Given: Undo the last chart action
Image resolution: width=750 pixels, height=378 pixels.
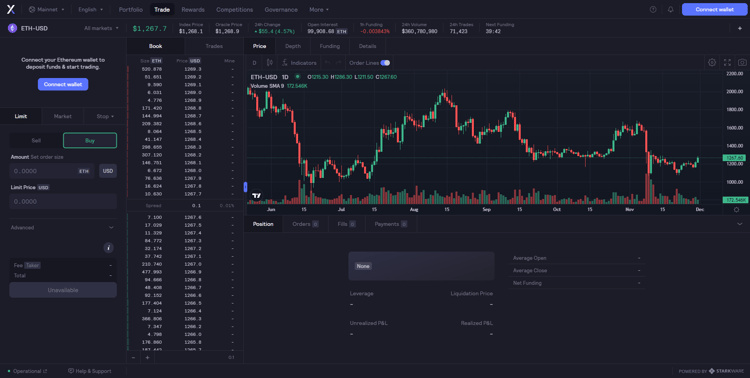Looking at the screenshot, I should coord(328,63).
